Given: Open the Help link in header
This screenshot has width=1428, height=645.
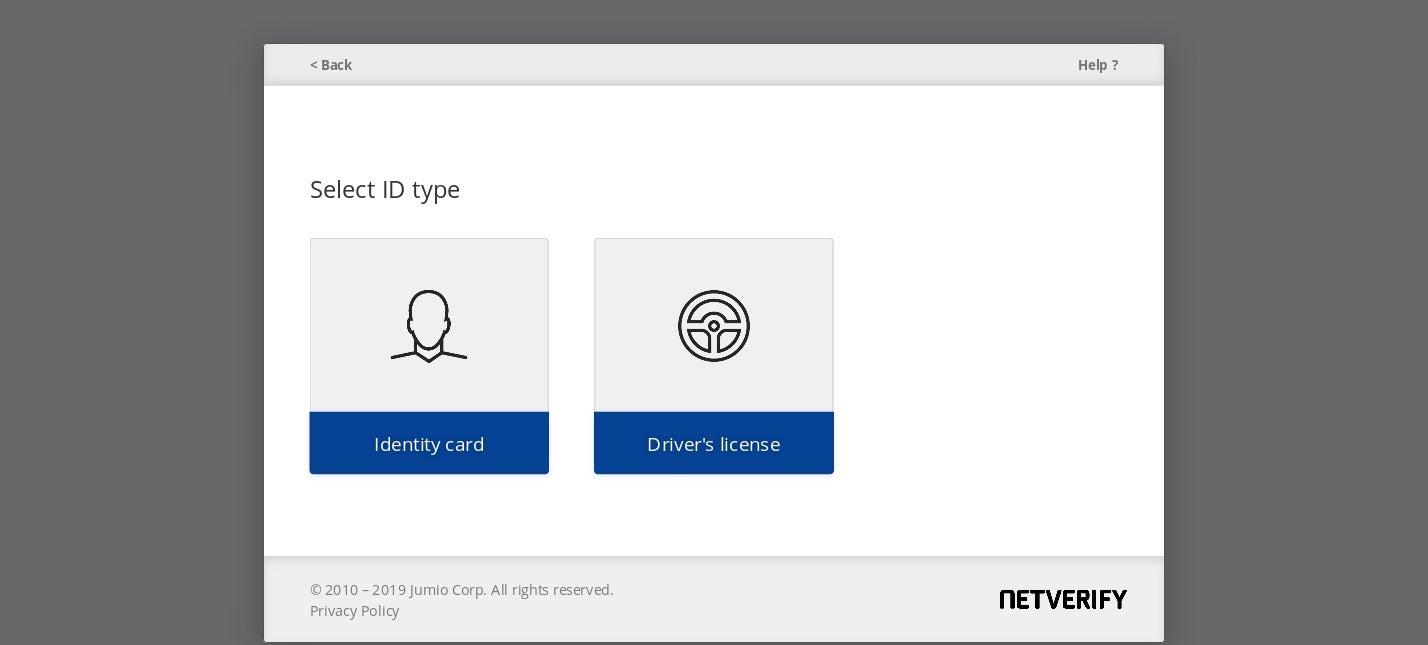Looking at the screenshot, I should click(x=1091, y=65).
